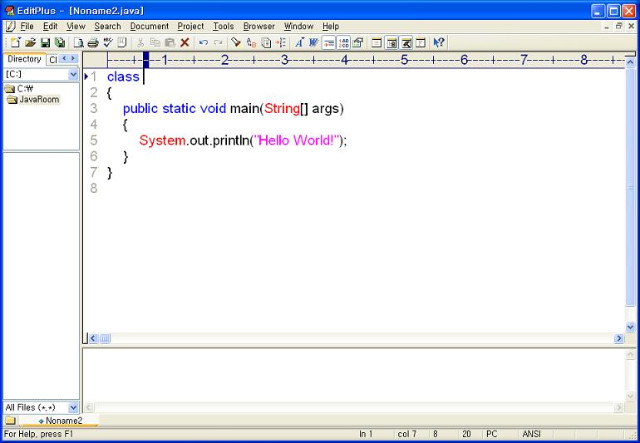Click the EditPlus document icon beside the File menu
This screenshot has height=443, width=640.
[x=10, y=27]
